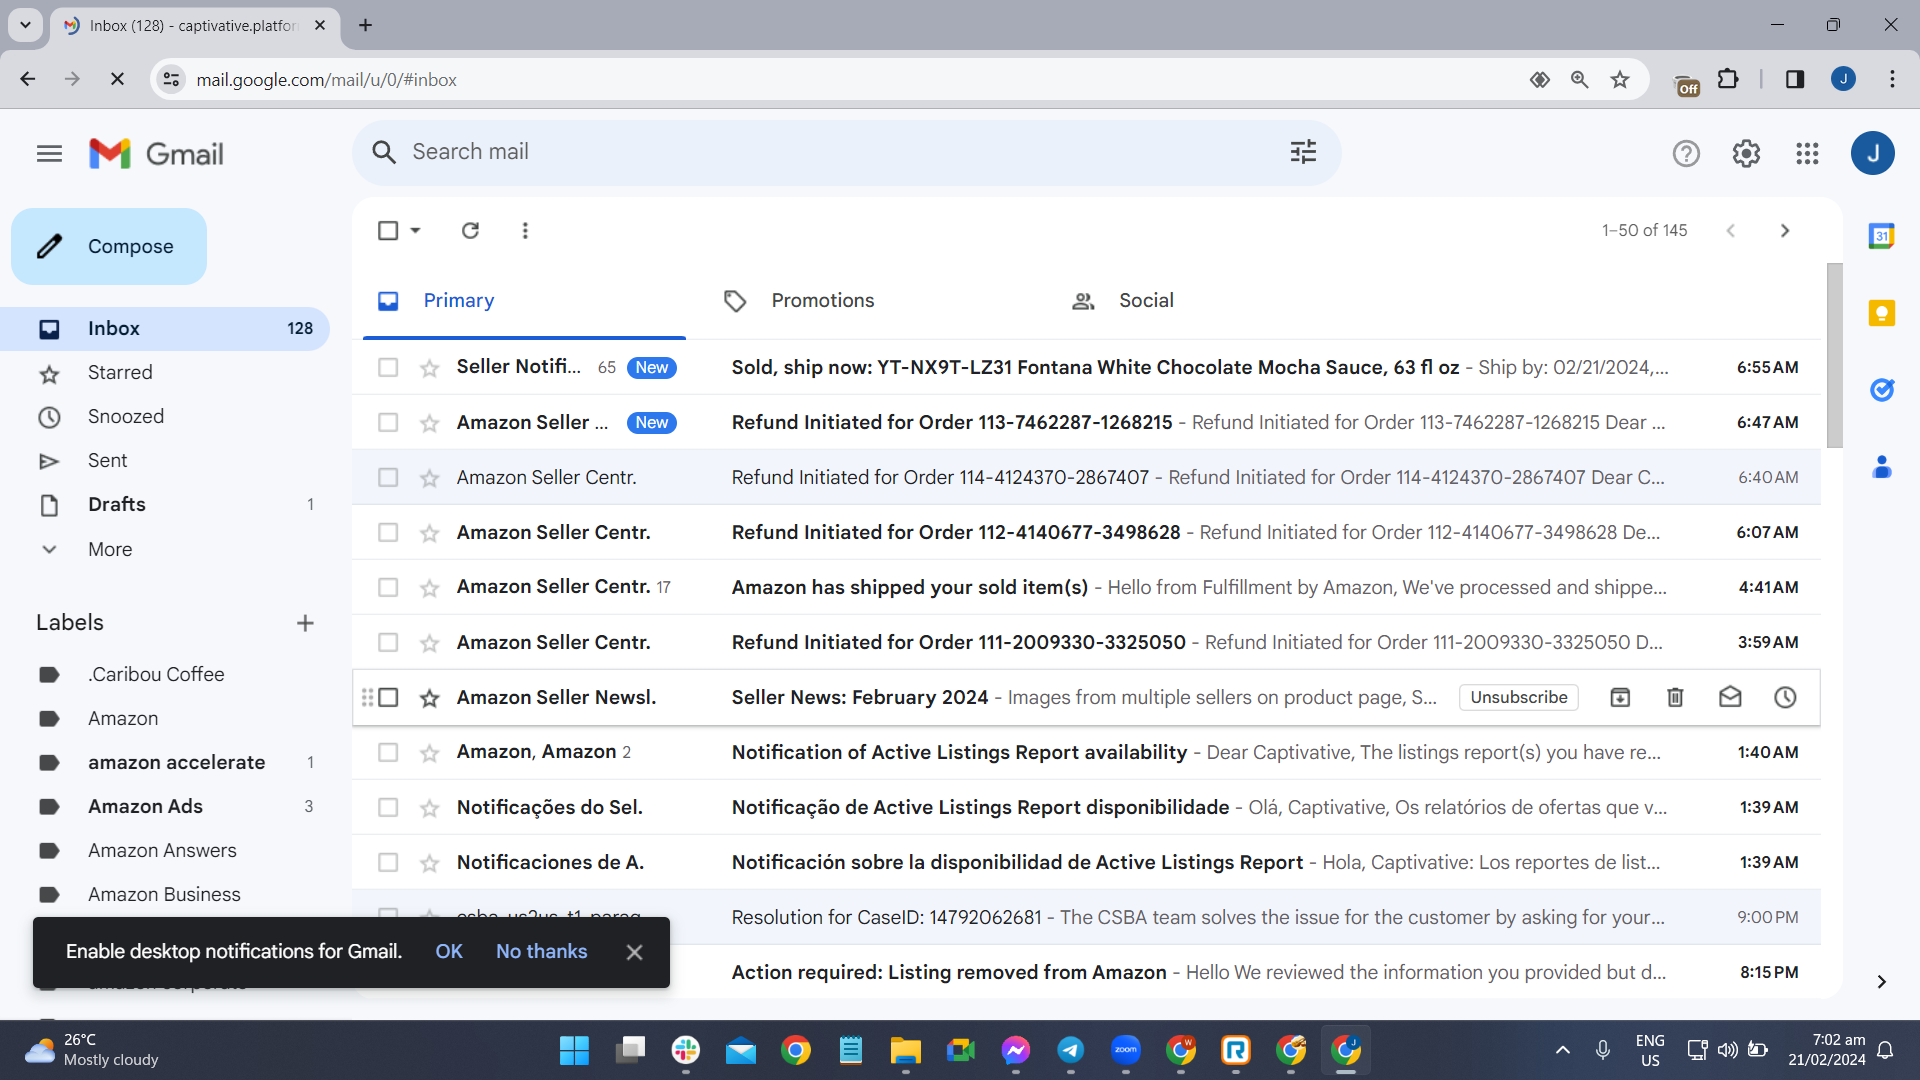This screenshot has height=1080, width=1920.
Task: Check the Refund Order 114-4124370 email
Action: [x=388, y=478]
